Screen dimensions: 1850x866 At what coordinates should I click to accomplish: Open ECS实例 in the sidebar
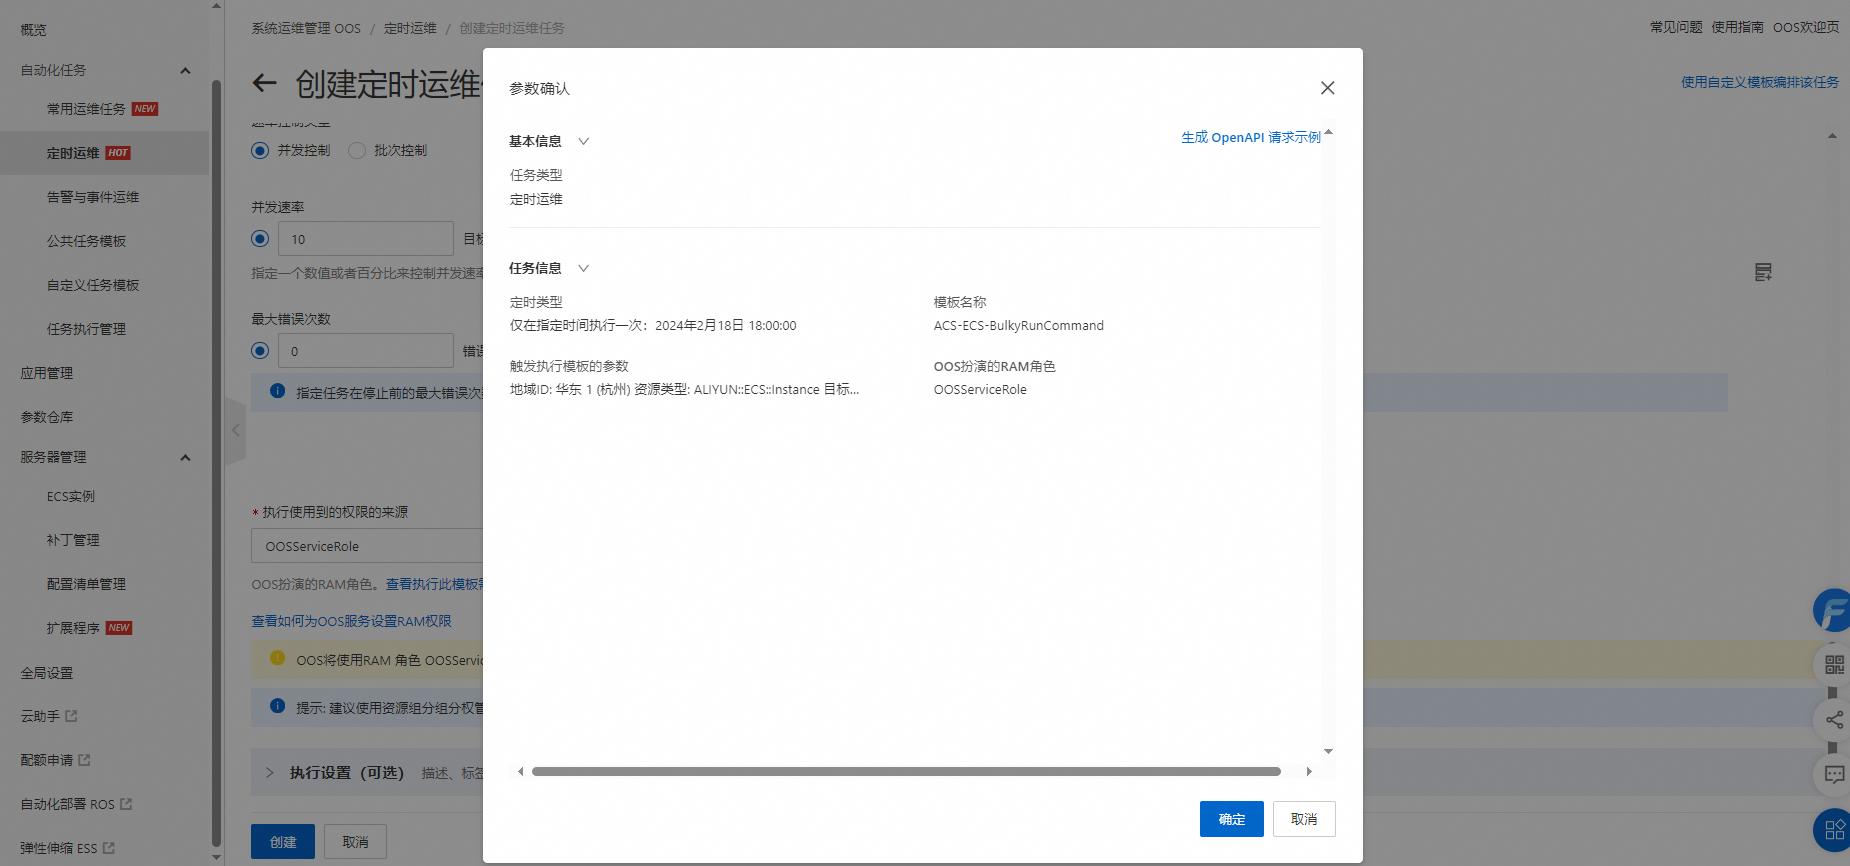tap(71, 496)
